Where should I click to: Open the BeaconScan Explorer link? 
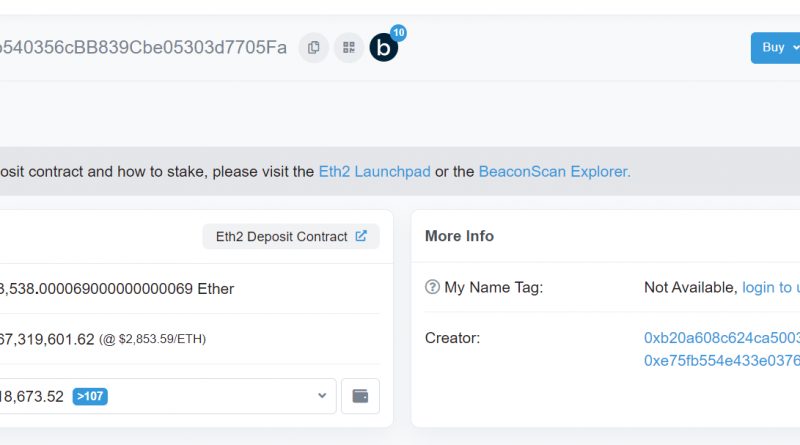click(555, 172)
